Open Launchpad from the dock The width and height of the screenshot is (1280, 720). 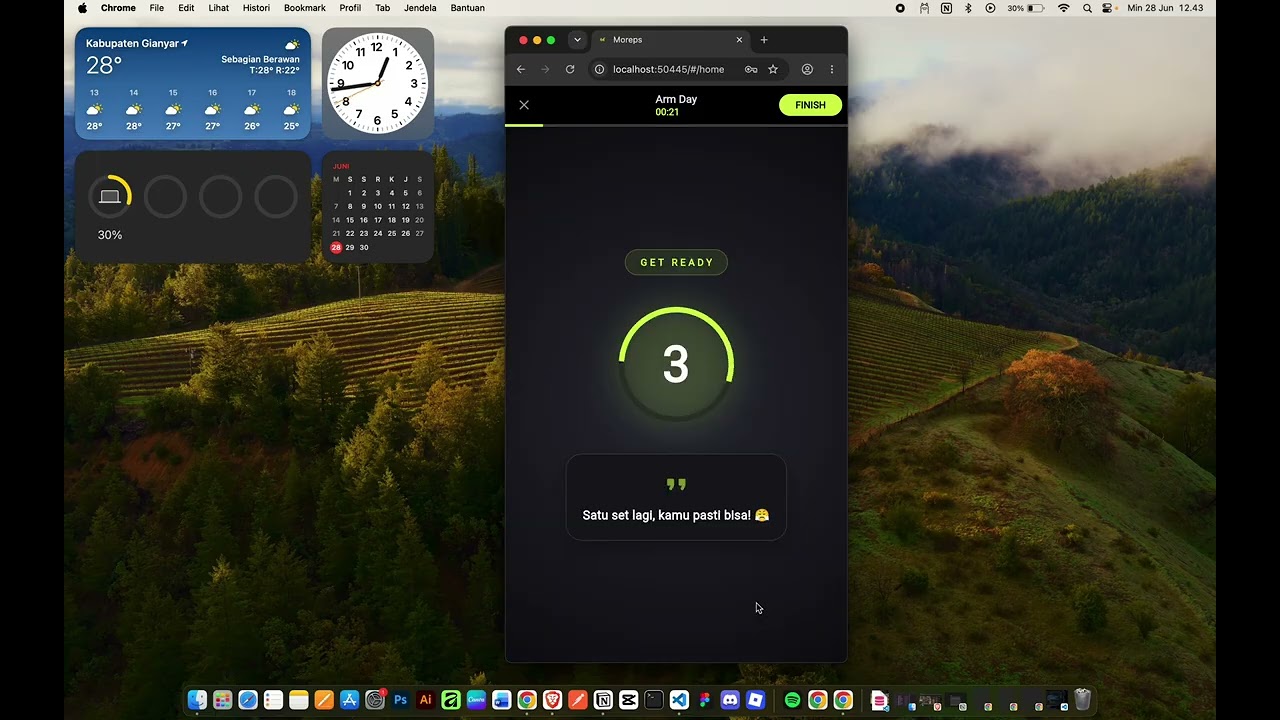pyautogui.click(x=222, y=700)
